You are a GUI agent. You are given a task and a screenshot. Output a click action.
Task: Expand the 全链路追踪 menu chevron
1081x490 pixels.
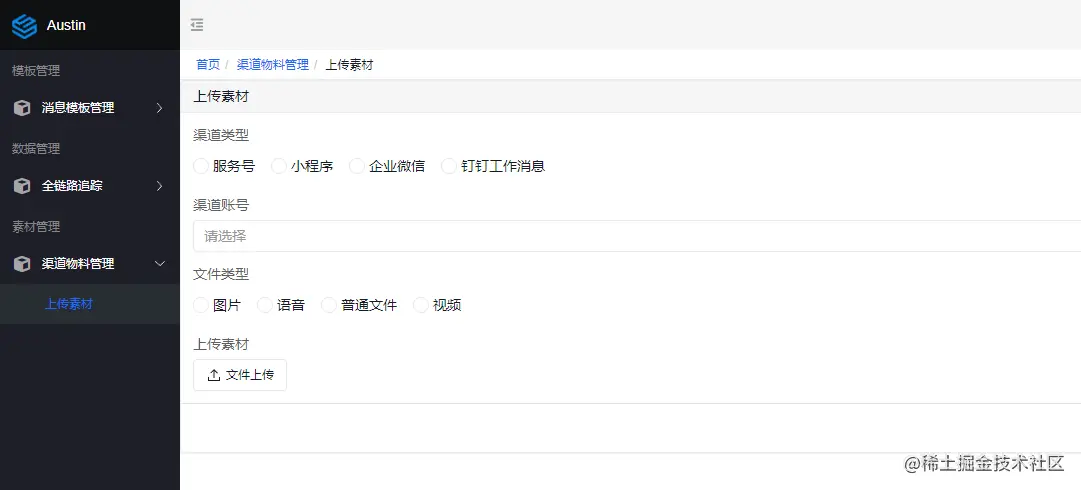(x=159, y=186)
